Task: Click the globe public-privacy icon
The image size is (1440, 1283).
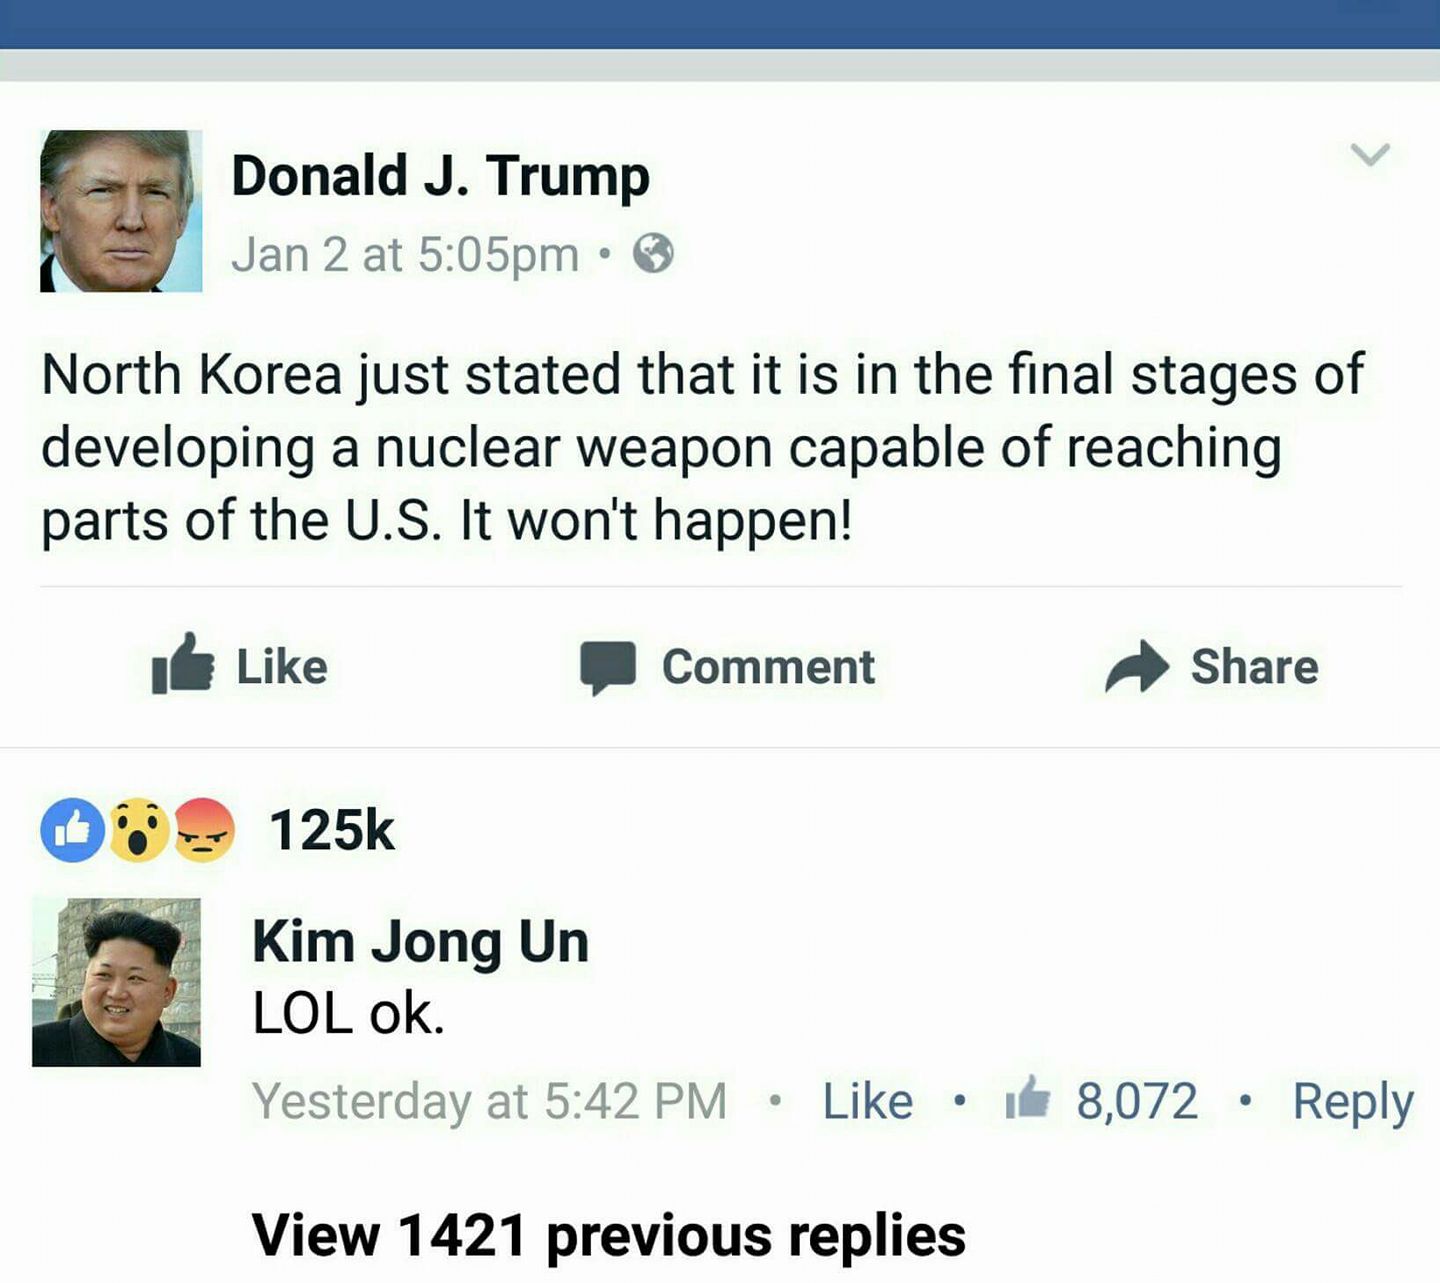Action: coord(654,253)
